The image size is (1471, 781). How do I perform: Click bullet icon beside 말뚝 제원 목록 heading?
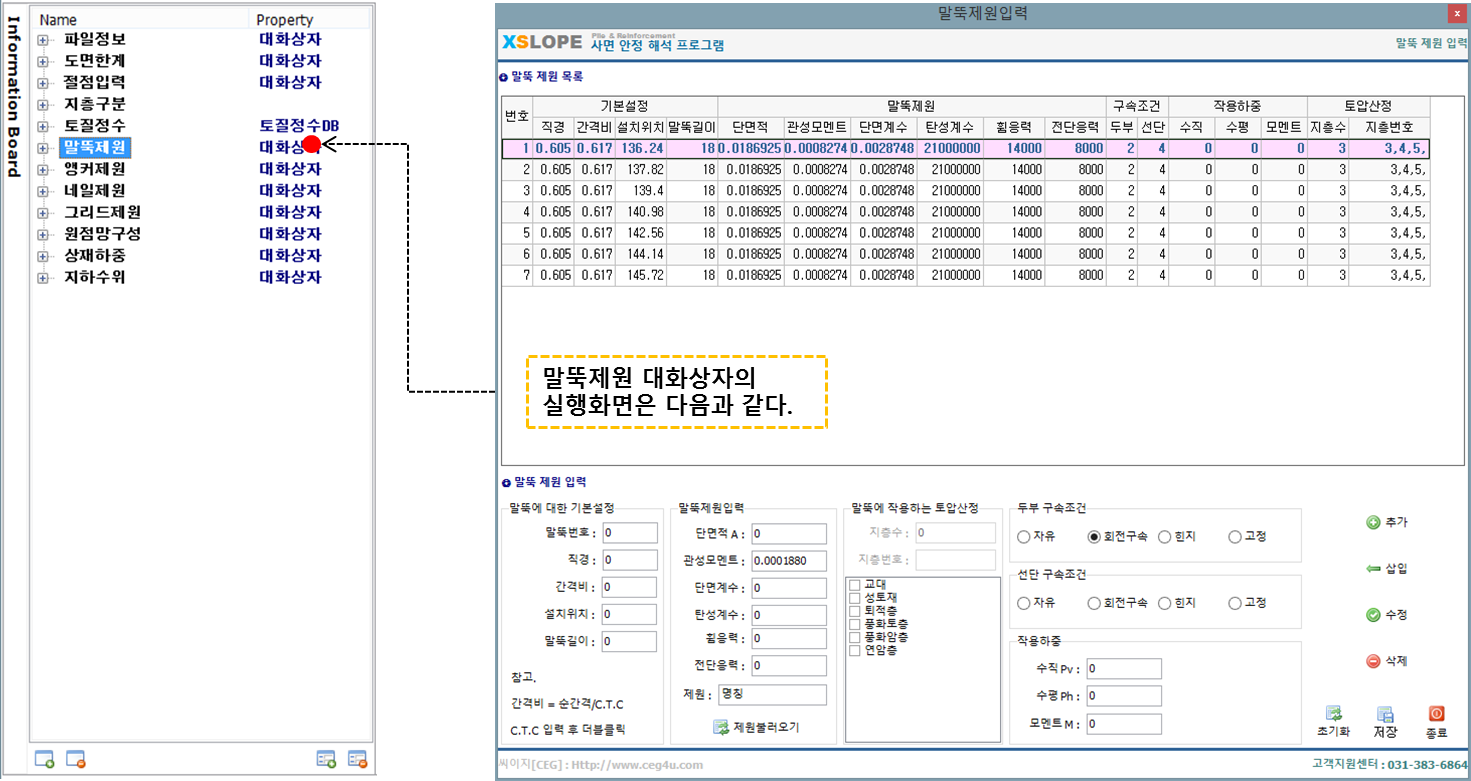click(504, 77)
